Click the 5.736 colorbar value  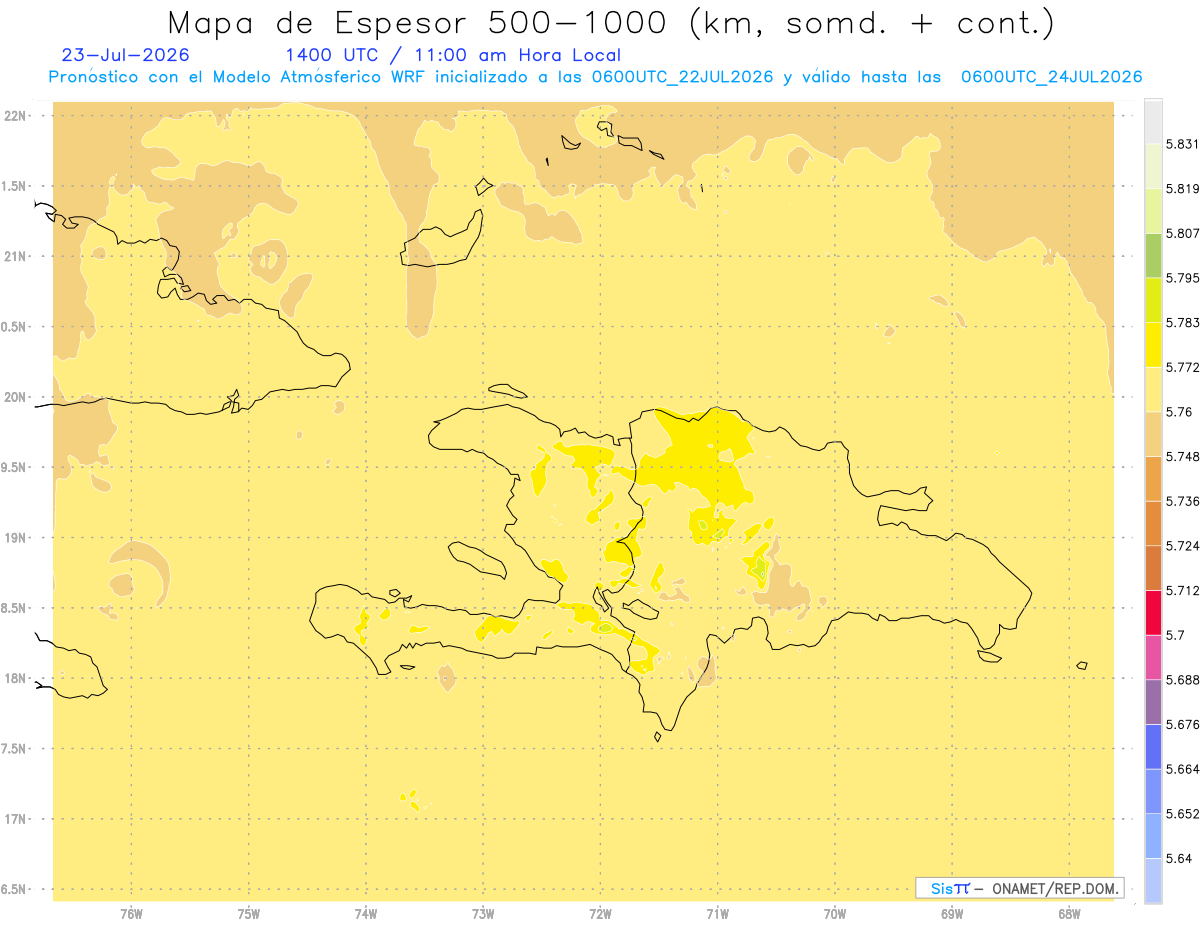[1183, 501]
